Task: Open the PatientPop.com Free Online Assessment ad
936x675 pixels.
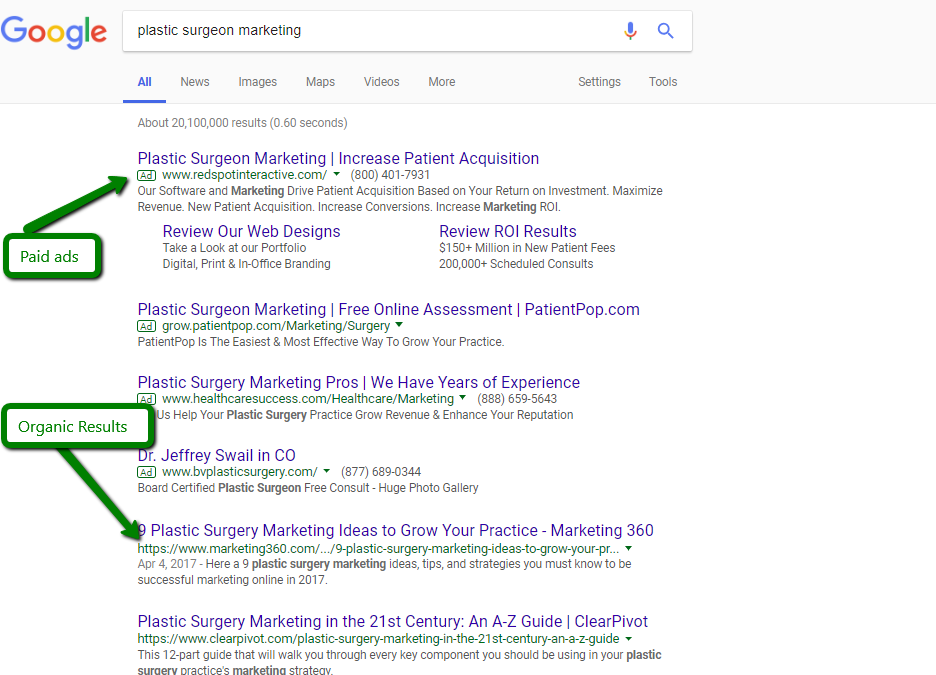Action: tap(388, 309)
